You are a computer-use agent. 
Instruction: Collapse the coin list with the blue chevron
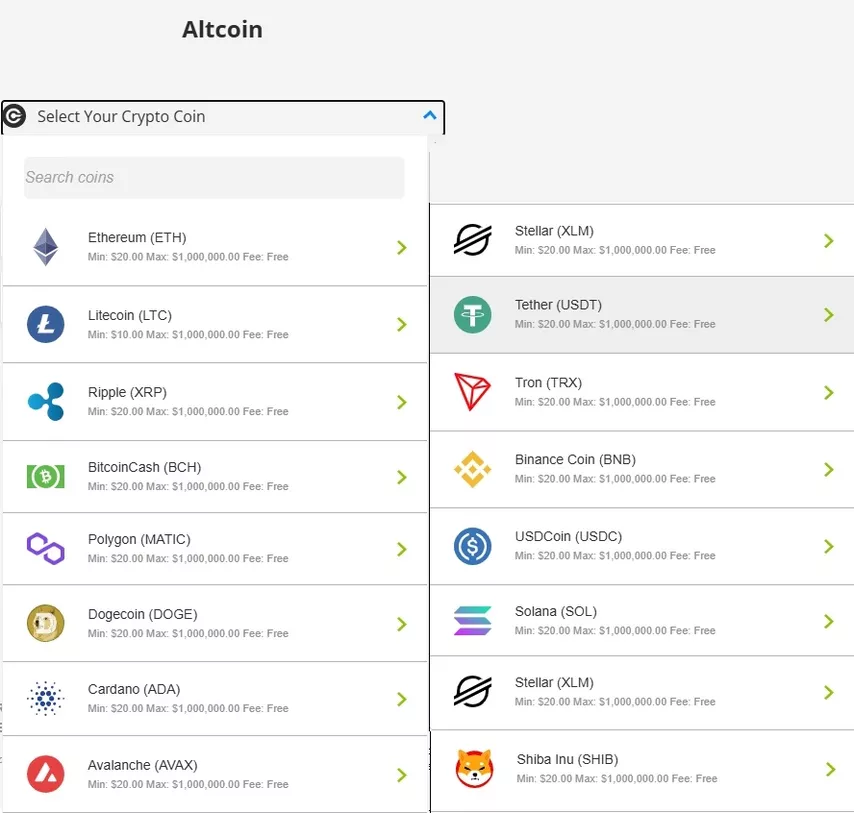[x=430, y=115]
